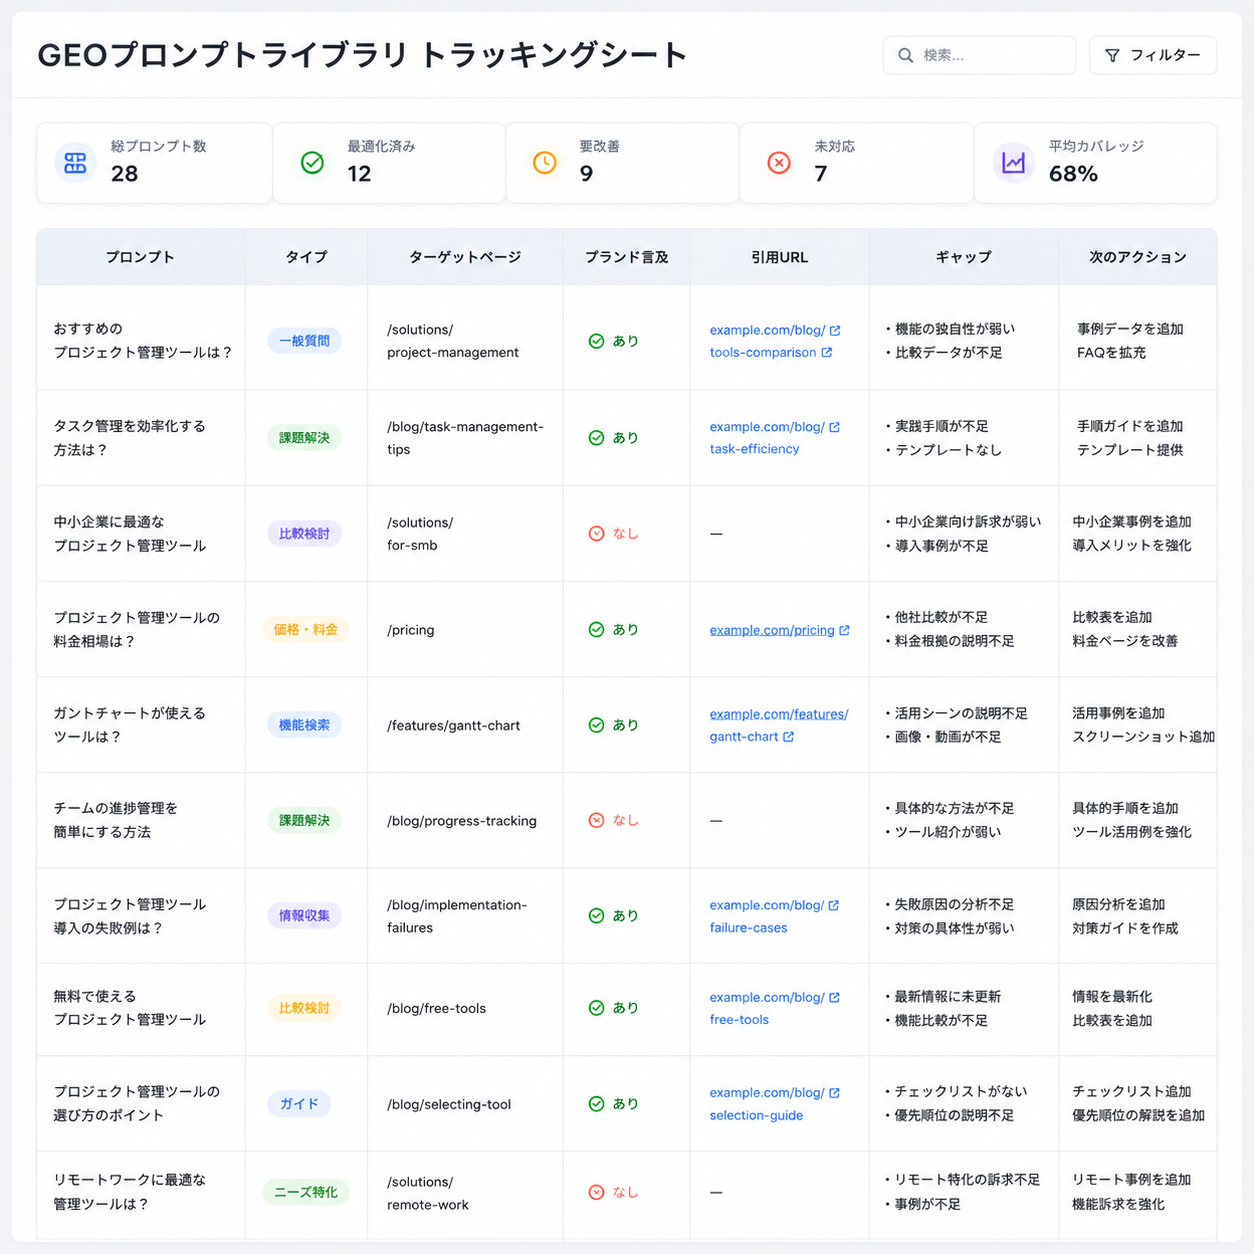Open the task-efficiency blog link

(x=768, y=438)
